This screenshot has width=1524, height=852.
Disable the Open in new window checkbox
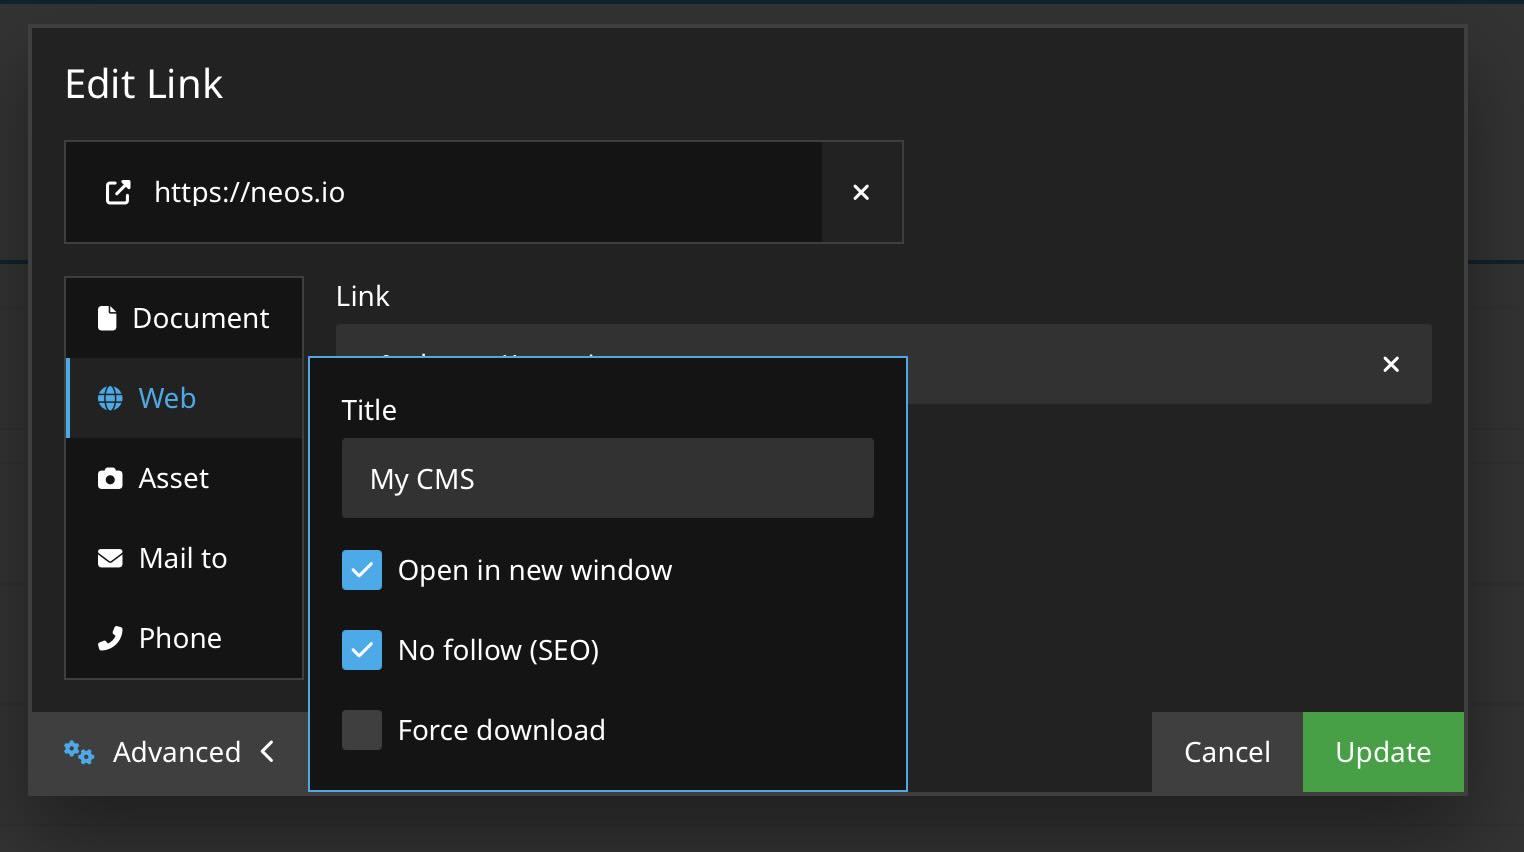tap(362, 570)
